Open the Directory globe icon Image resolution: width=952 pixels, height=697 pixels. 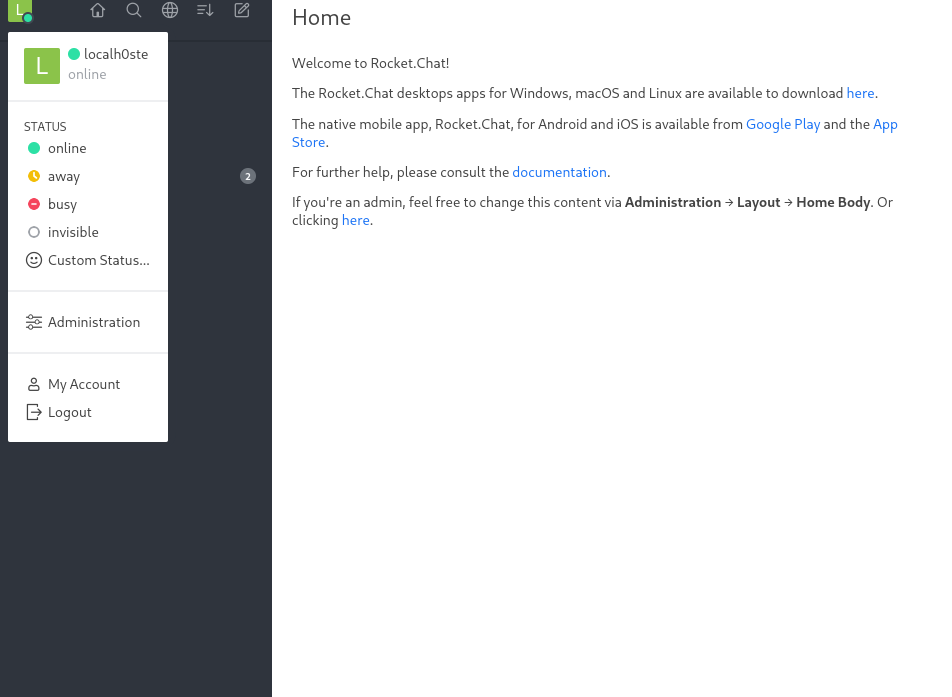coord(169,10)
